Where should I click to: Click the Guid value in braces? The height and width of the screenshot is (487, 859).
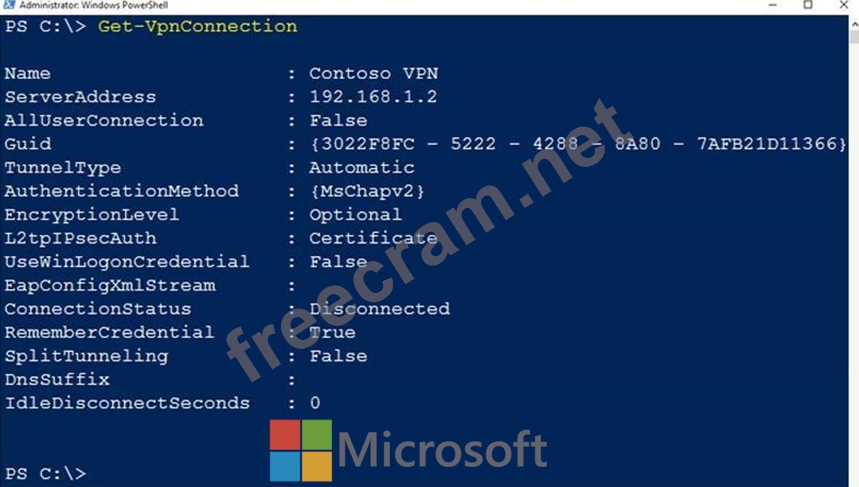[579, 144]
